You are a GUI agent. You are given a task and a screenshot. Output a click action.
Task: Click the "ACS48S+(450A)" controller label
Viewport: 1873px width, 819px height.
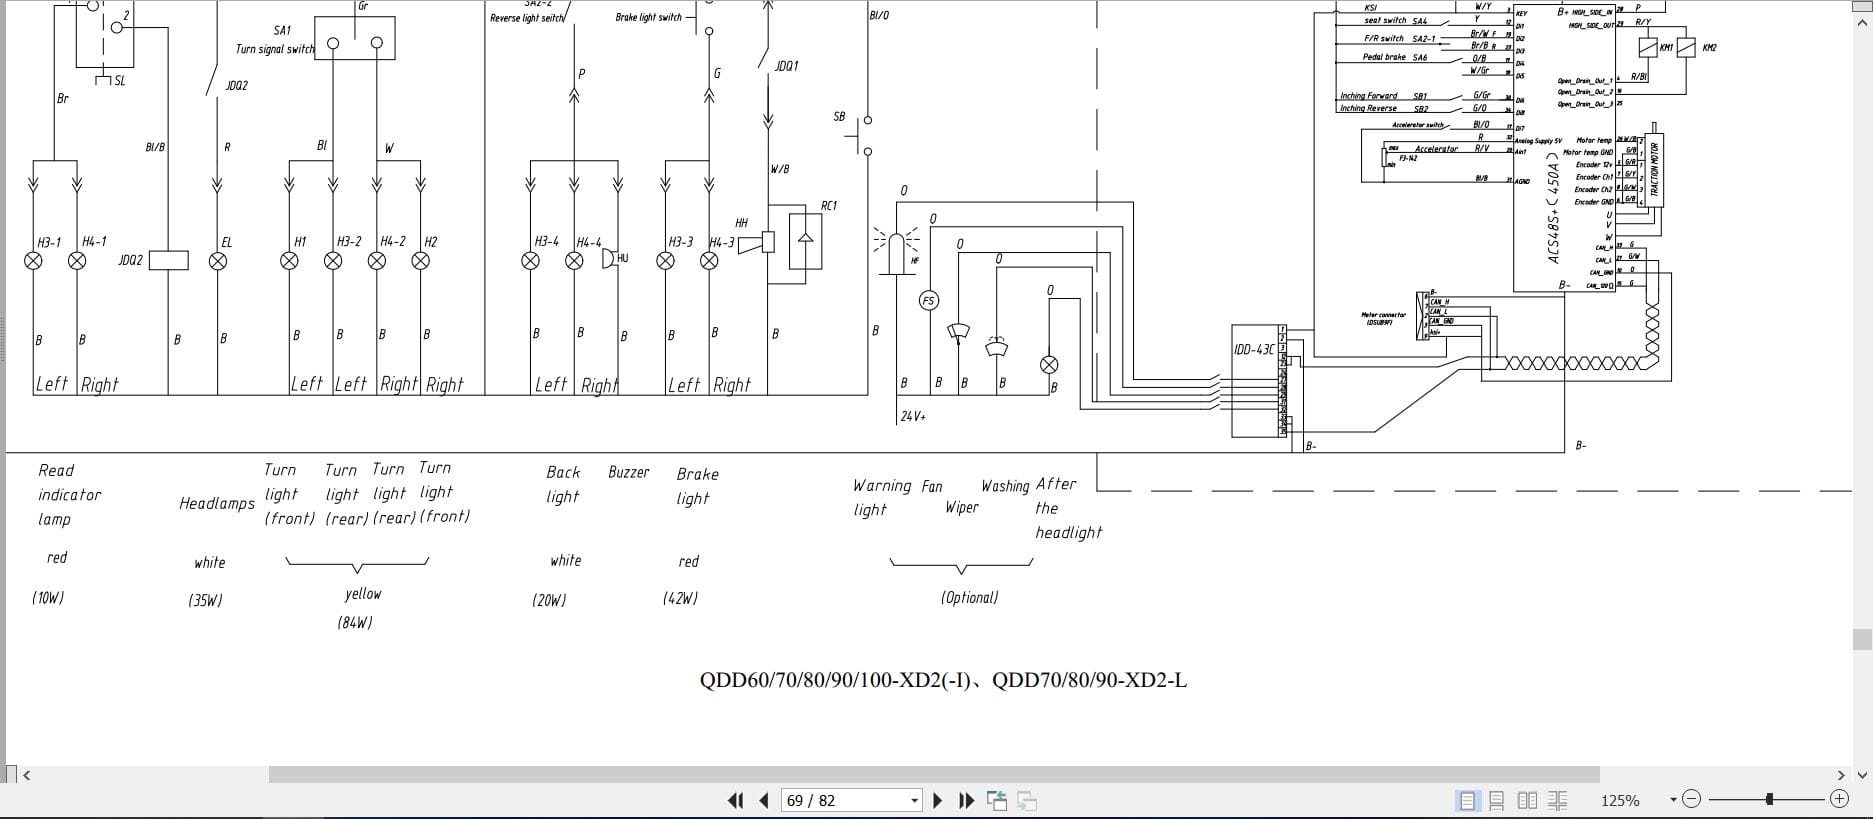[1553, 208]
